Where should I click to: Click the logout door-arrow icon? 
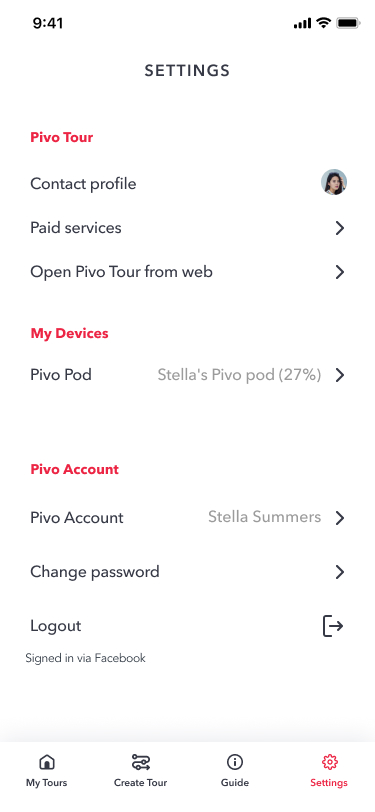tap(333, 626)
